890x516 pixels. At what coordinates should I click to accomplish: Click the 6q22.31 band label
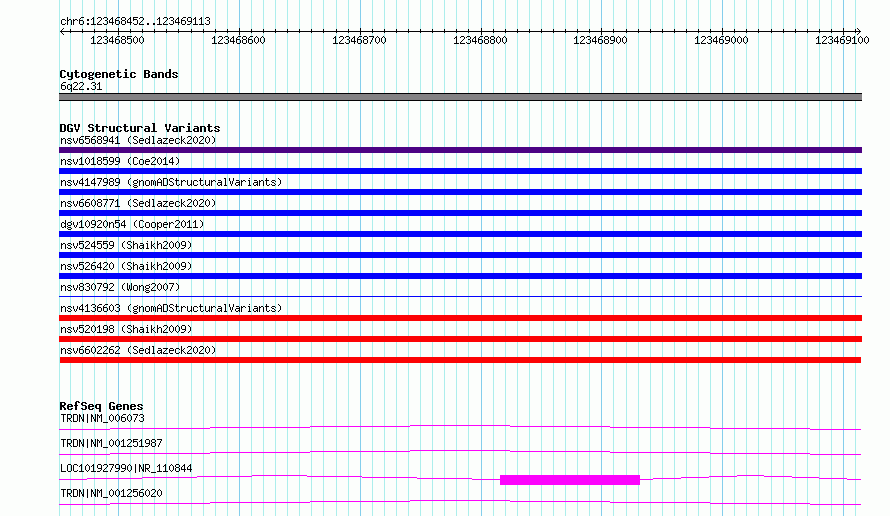coord(81,86)
